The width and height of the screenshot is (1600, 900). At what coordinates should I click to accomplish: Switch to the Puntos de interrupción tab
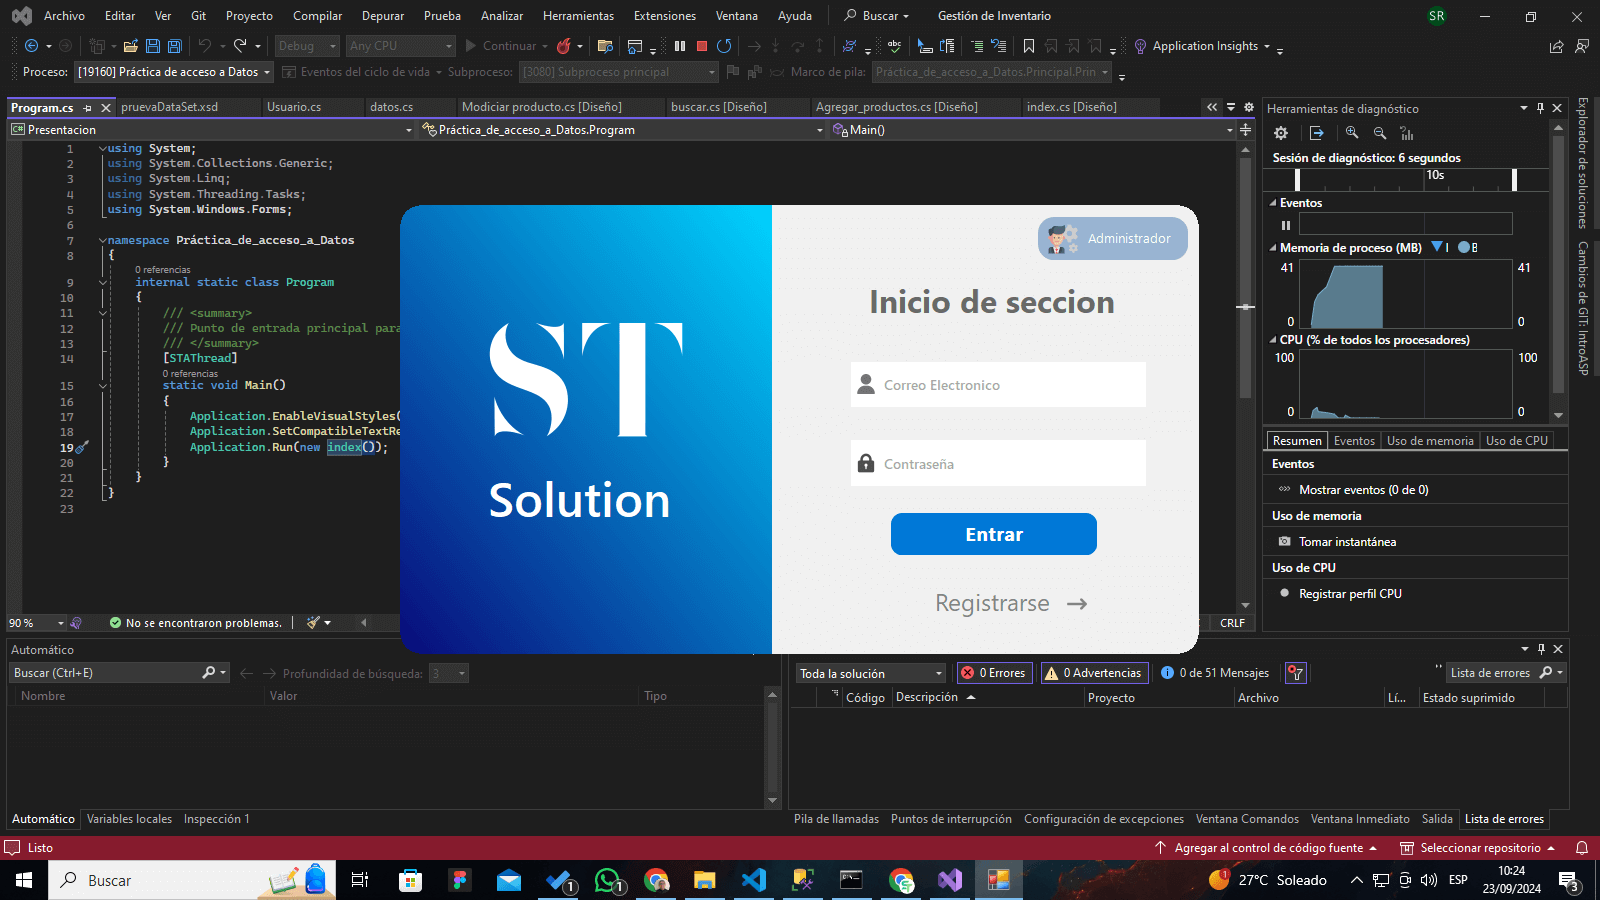point(951,819)
